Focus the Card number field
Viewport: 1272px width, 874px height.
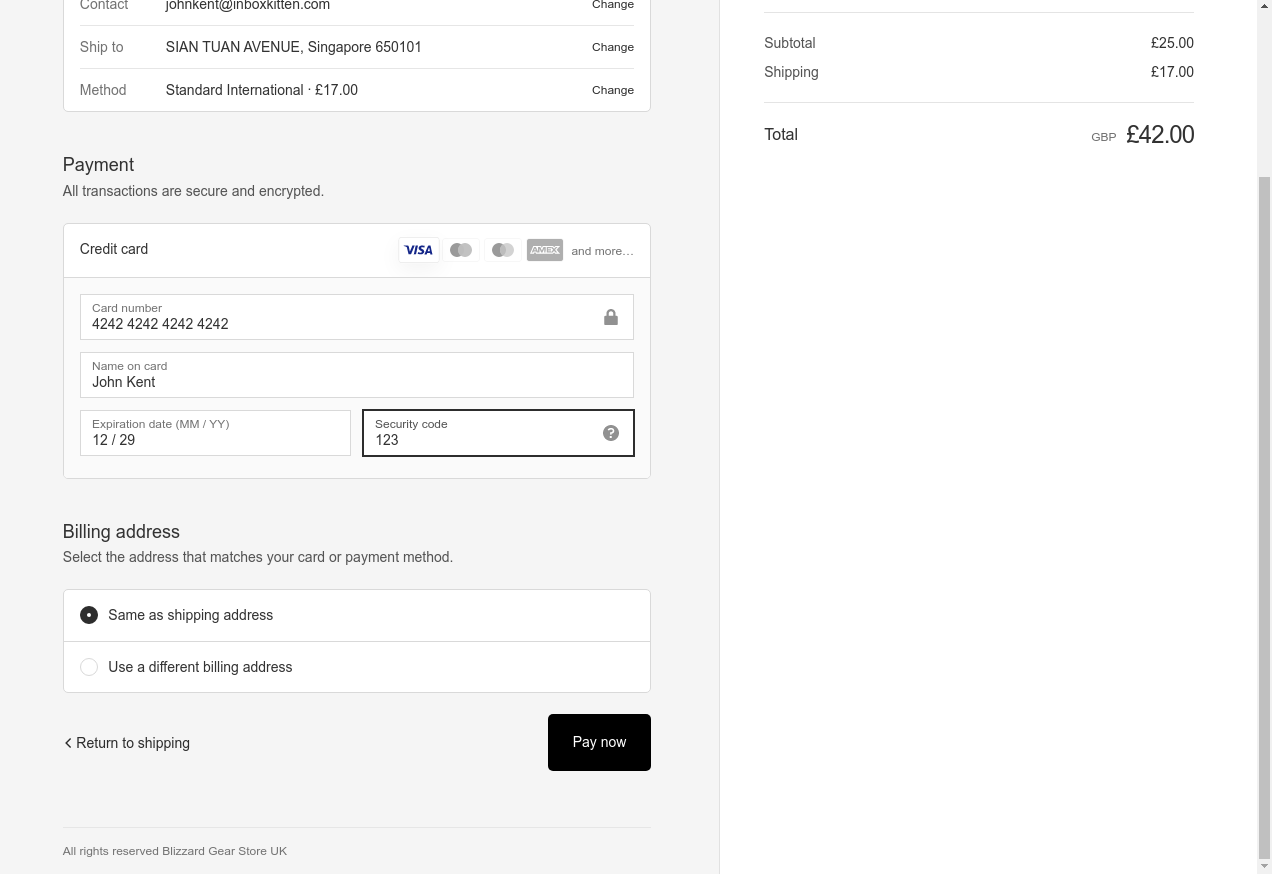(x=357, y=317)
